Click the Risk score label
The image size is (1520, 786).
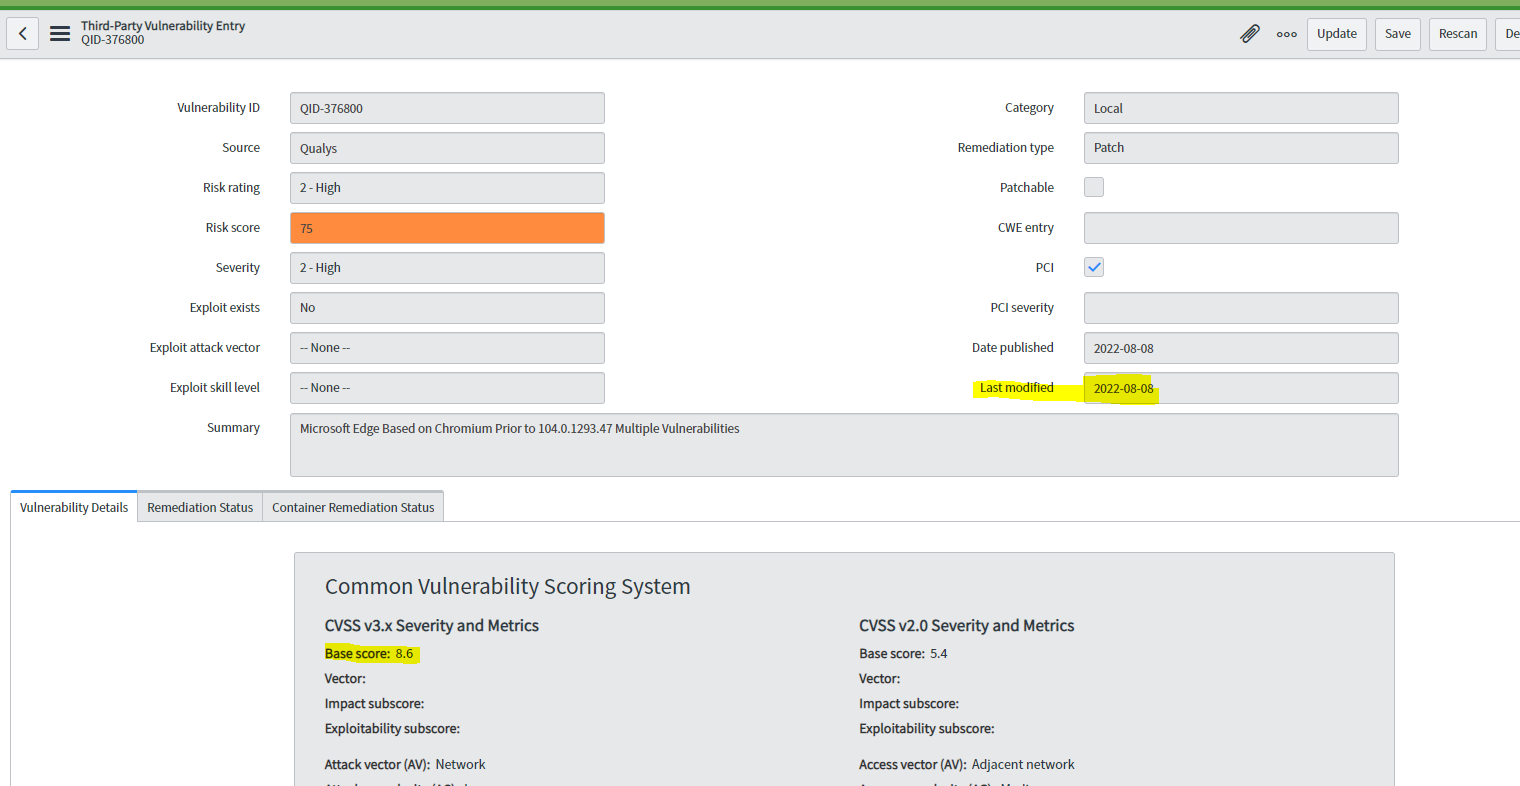tap(233, 228)
